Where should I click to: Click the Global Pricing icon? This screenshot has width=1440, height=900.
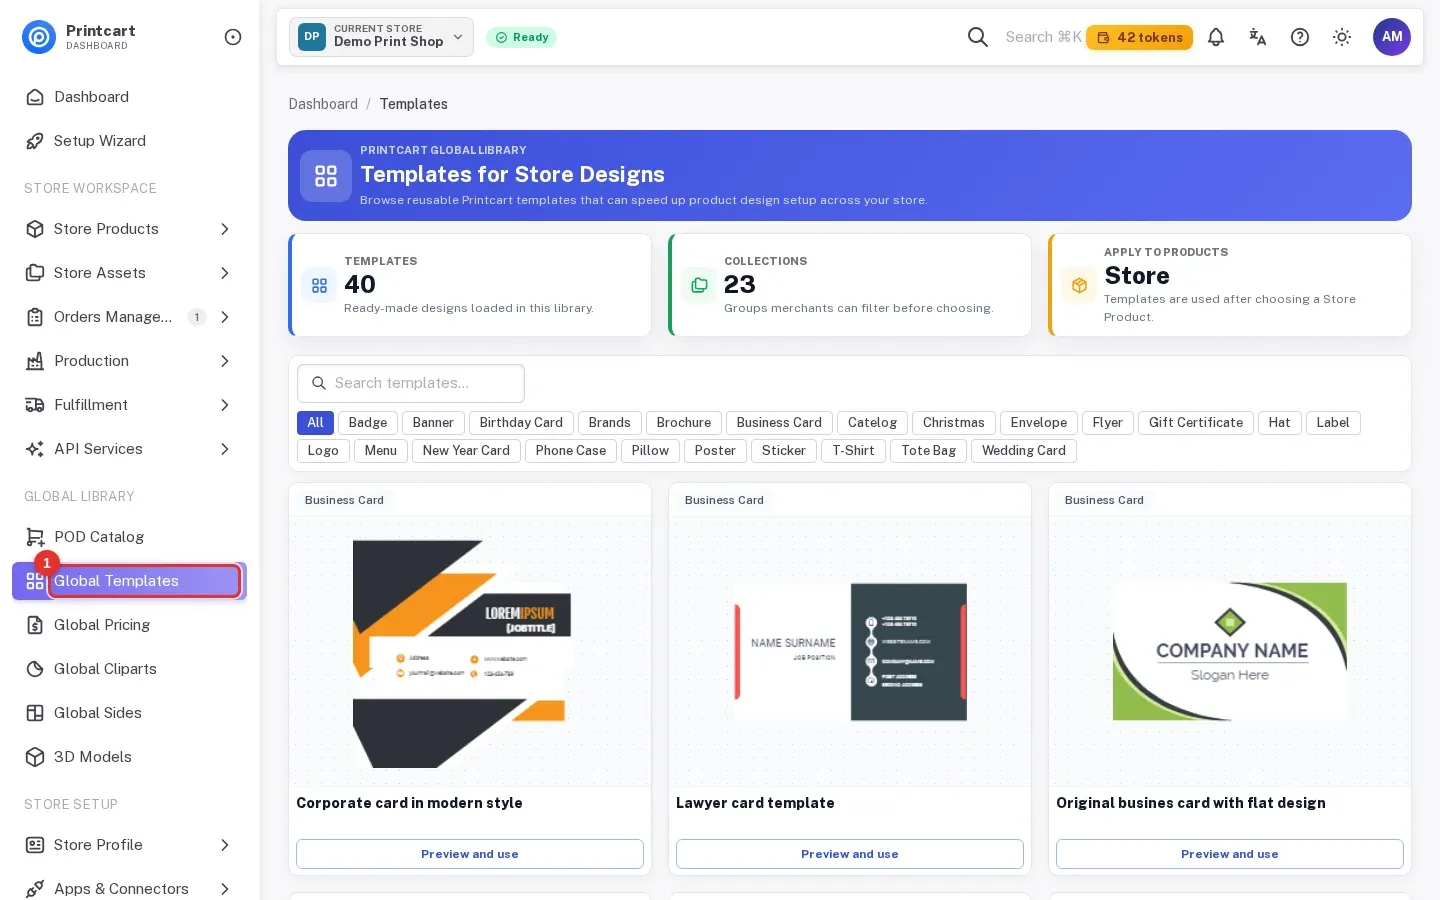(x=35, y=625)
